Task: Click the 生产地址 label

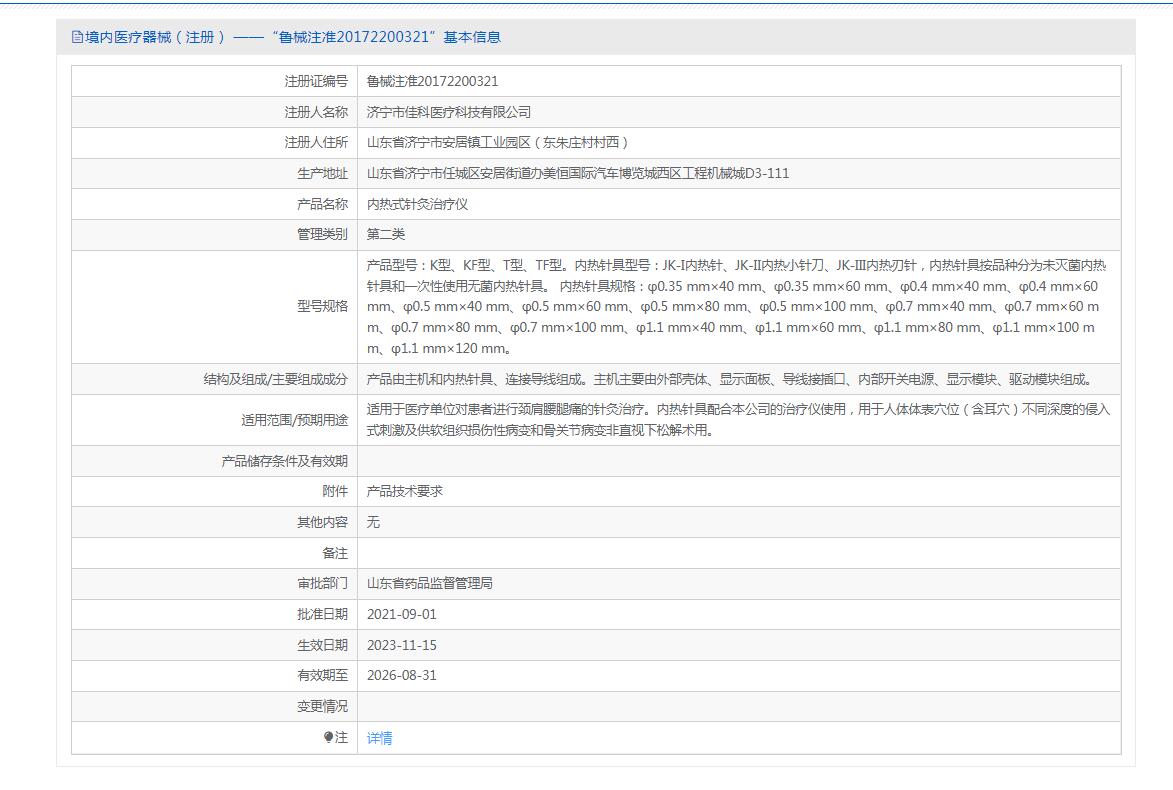Action: pyautogui.click(x=322, y=173)
